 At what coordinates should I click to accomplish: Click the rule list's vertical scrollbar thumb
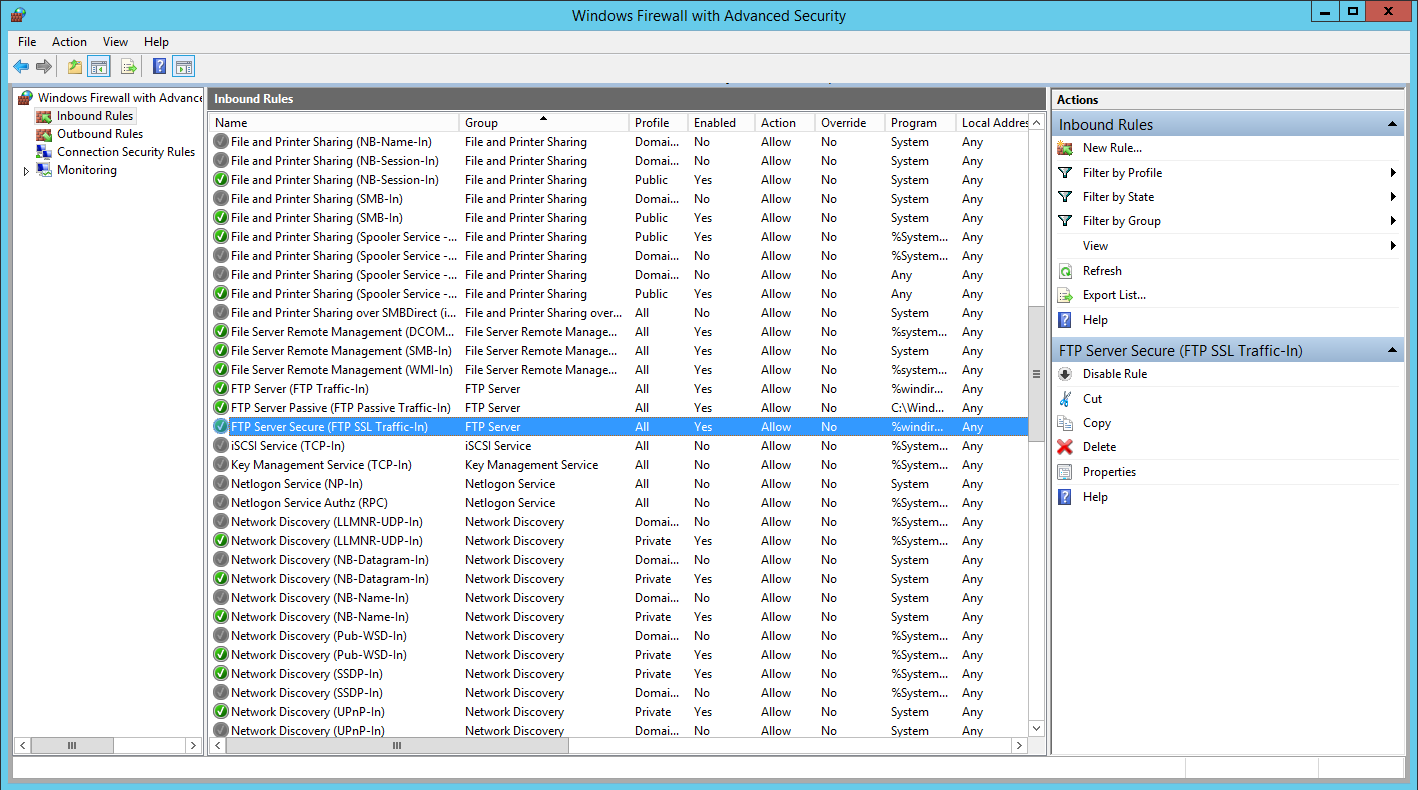click(1036, 373)
